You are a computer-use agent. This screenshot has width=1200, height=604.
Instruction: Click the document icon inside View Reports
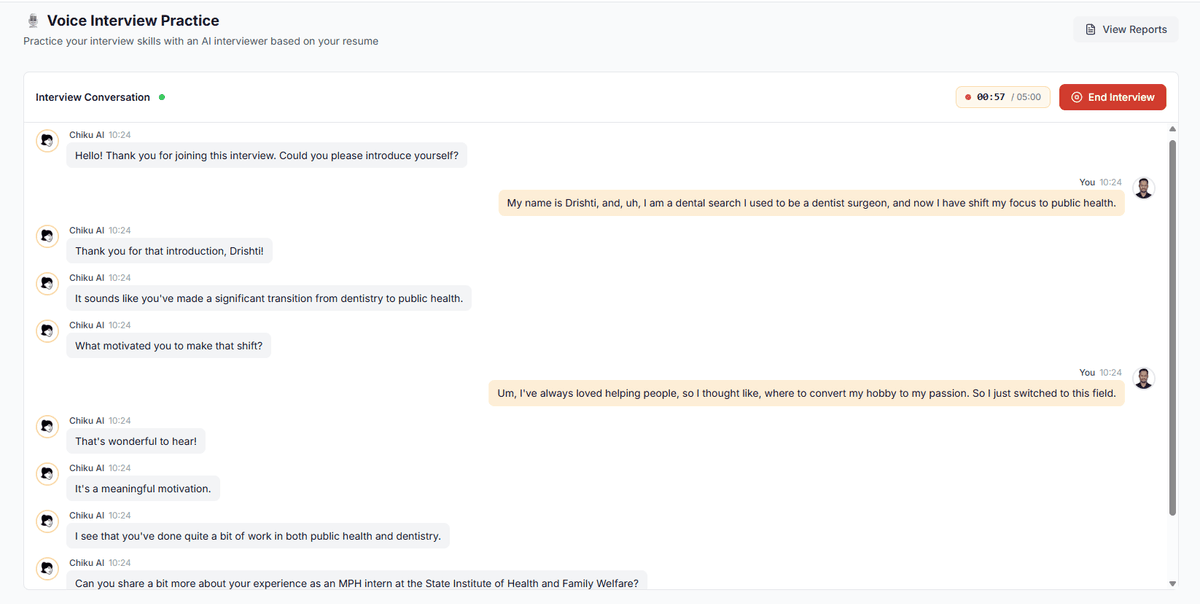coord(1091,29)
